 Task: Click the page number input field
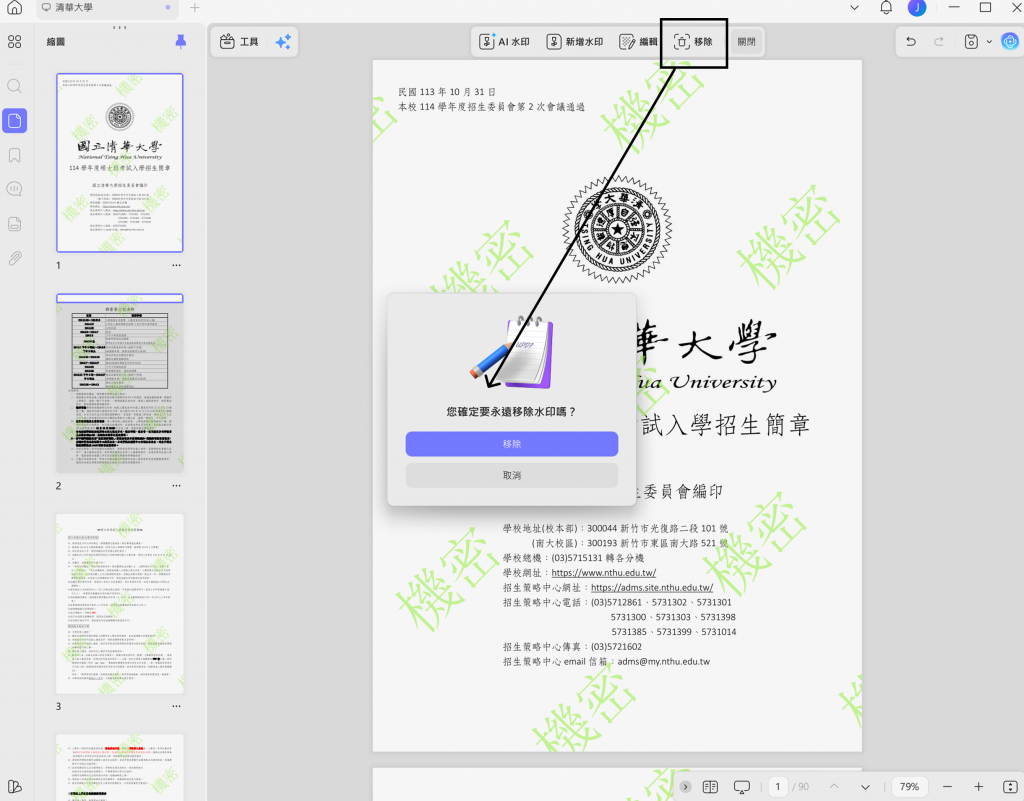coord(778,787)
